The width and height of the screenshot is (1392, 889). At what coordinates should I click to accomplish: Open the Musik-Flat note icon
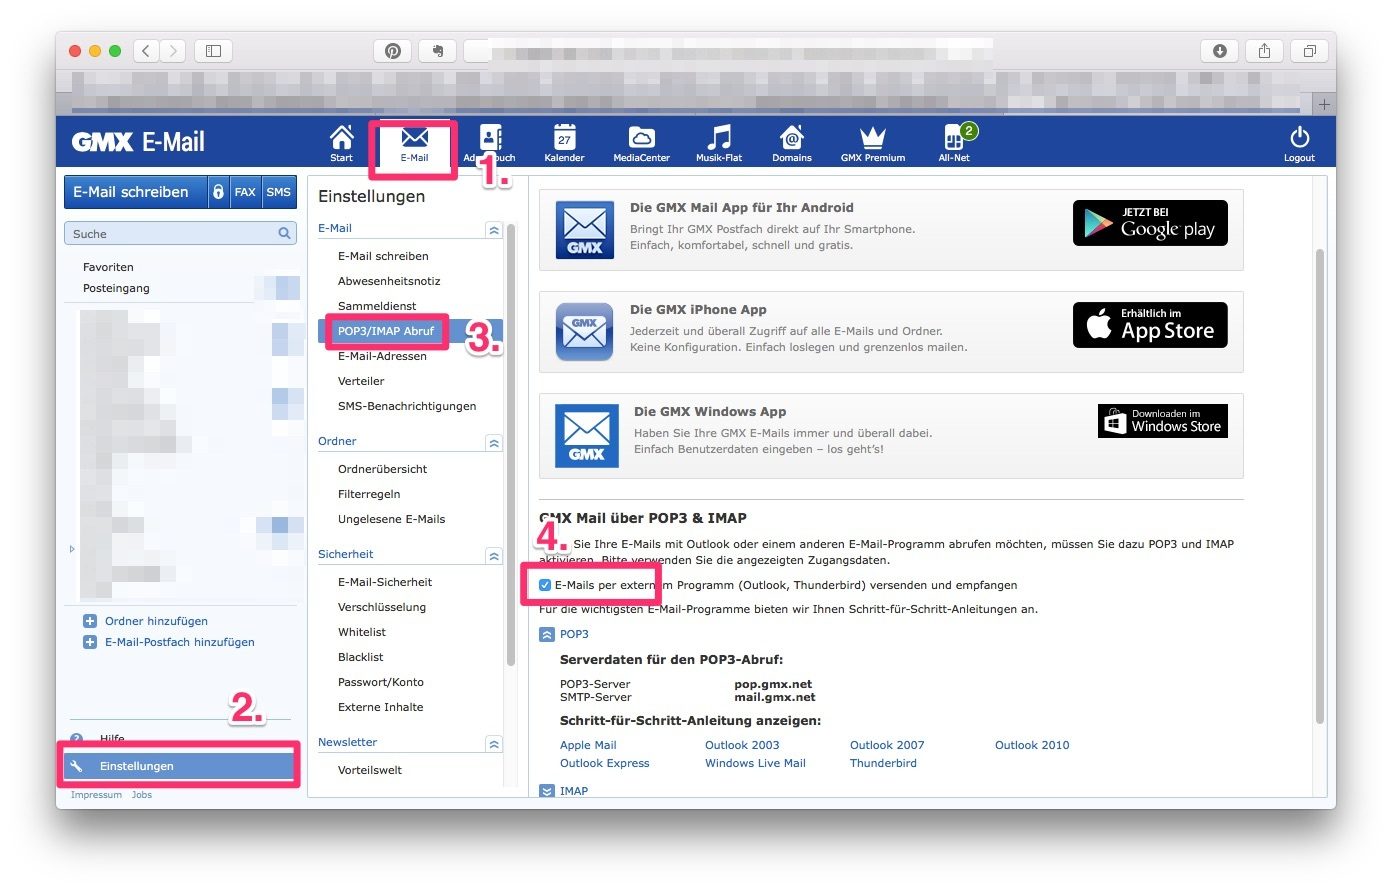pyautogui.click(x=719, y=142)
